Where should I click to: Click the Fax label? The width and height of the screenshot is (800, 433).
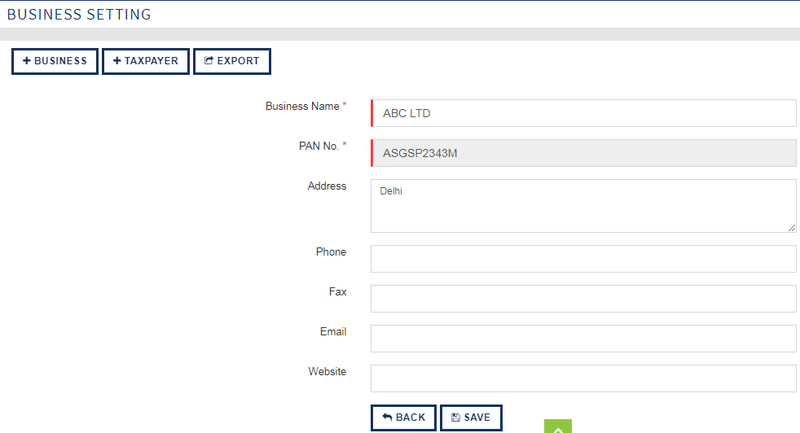click(x=338, y=292)
